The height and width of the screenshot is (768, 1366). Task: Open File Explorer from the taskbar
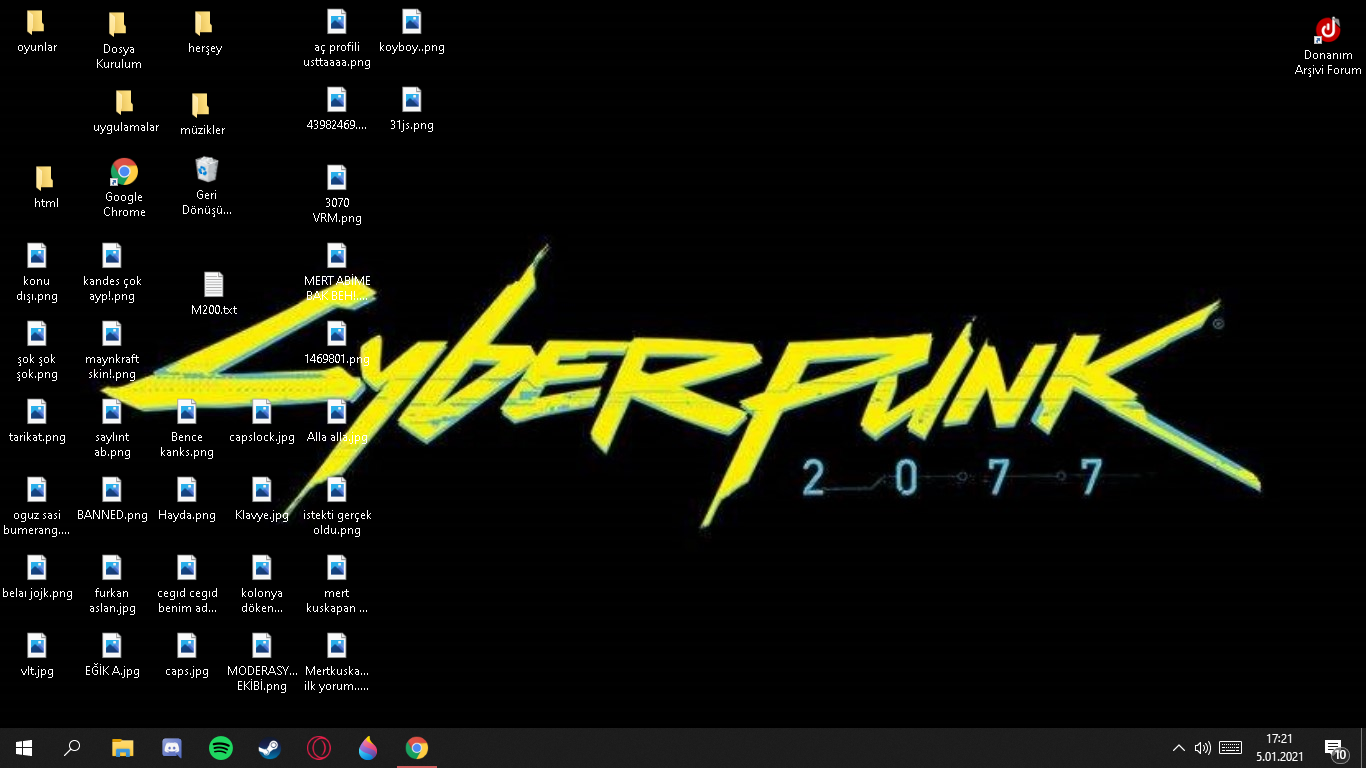(122, 748)
